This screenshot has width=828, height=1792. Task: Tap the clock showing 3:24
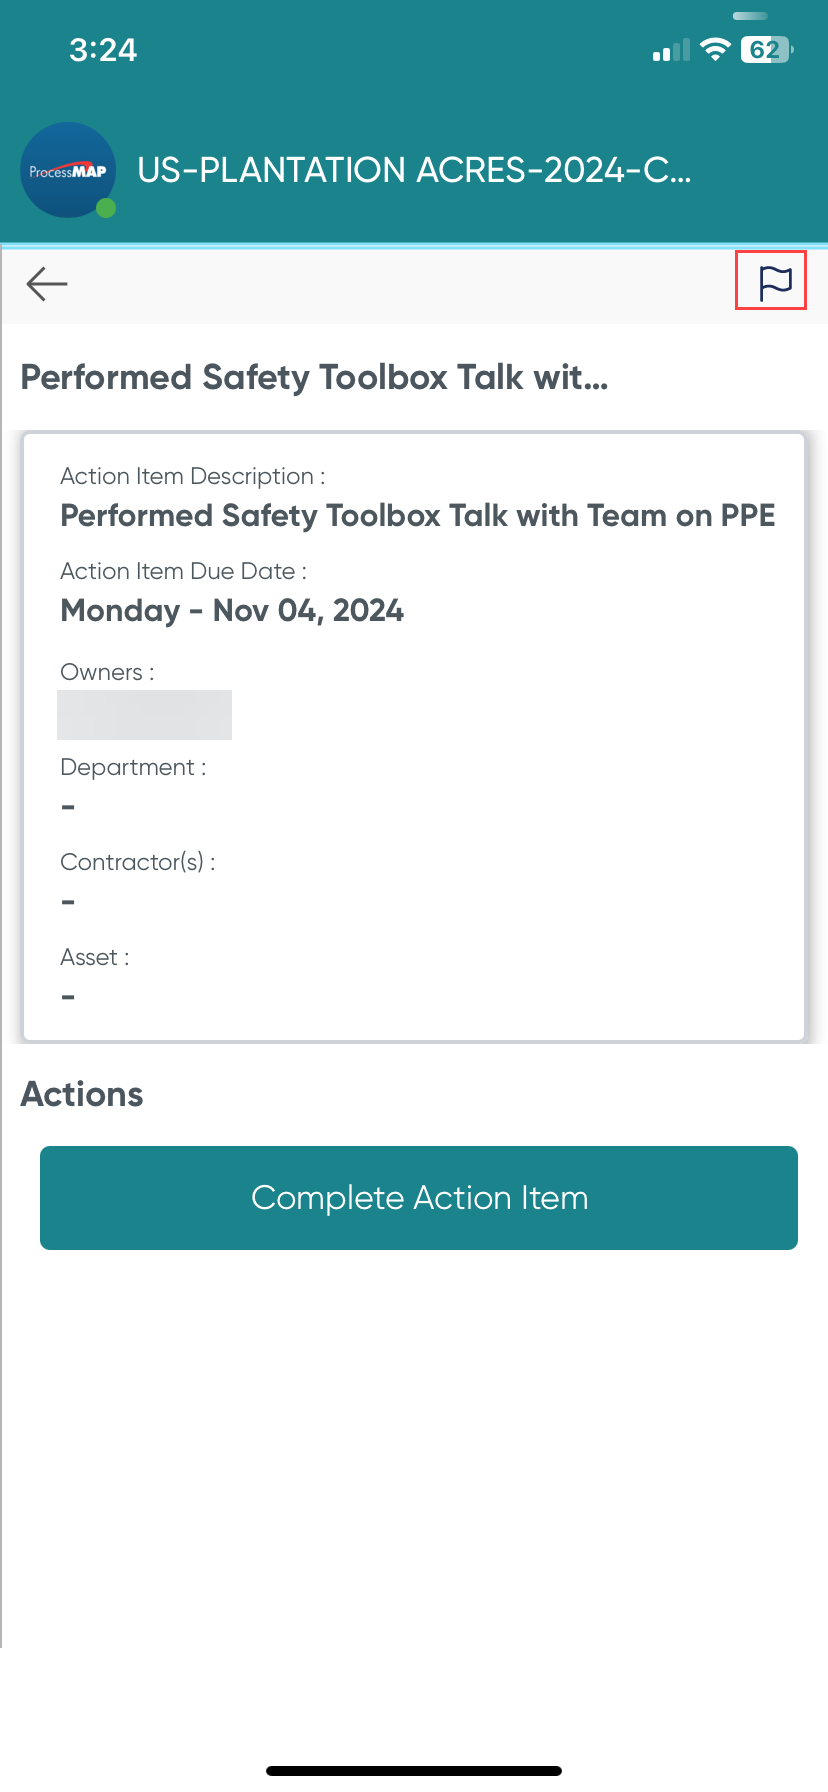click(104, 49)
